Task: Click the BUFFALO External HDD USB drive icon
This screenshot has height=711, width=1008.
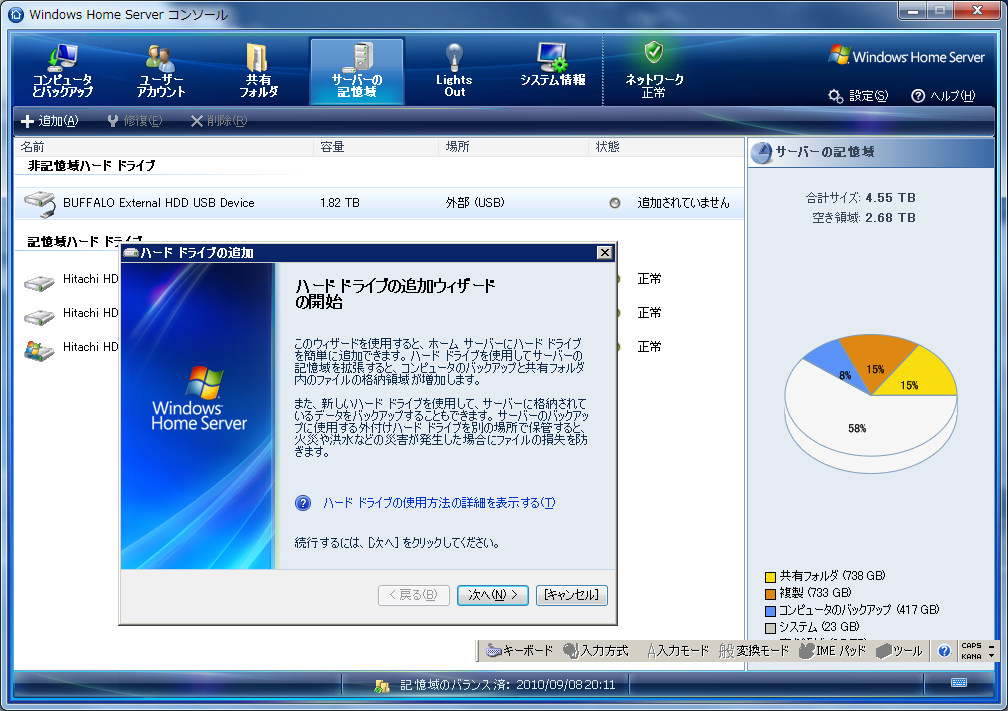Action: tap(40, 203)
